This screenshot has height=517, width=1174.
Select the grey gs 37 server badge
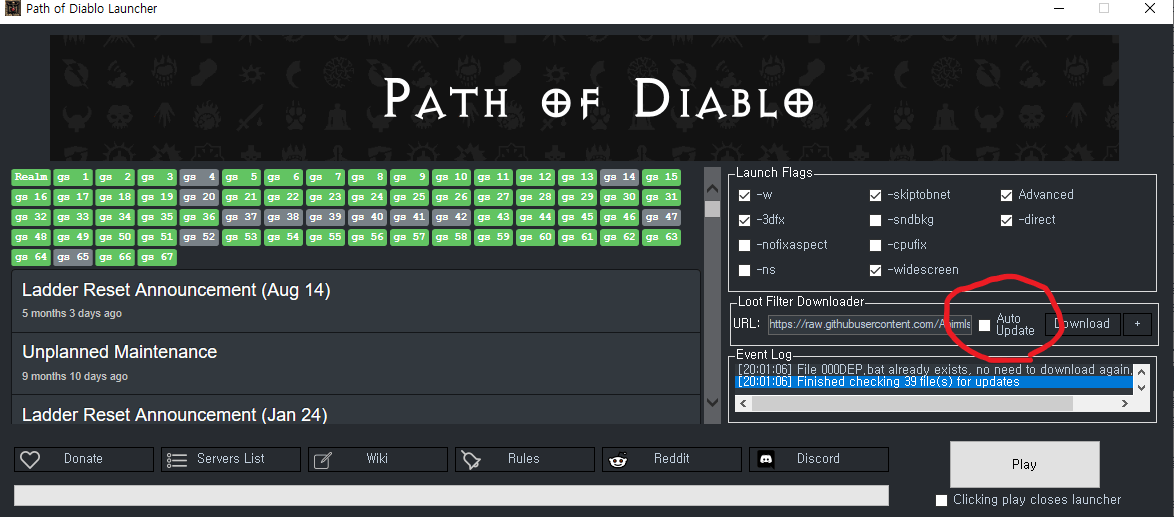(x=241, y=218)
